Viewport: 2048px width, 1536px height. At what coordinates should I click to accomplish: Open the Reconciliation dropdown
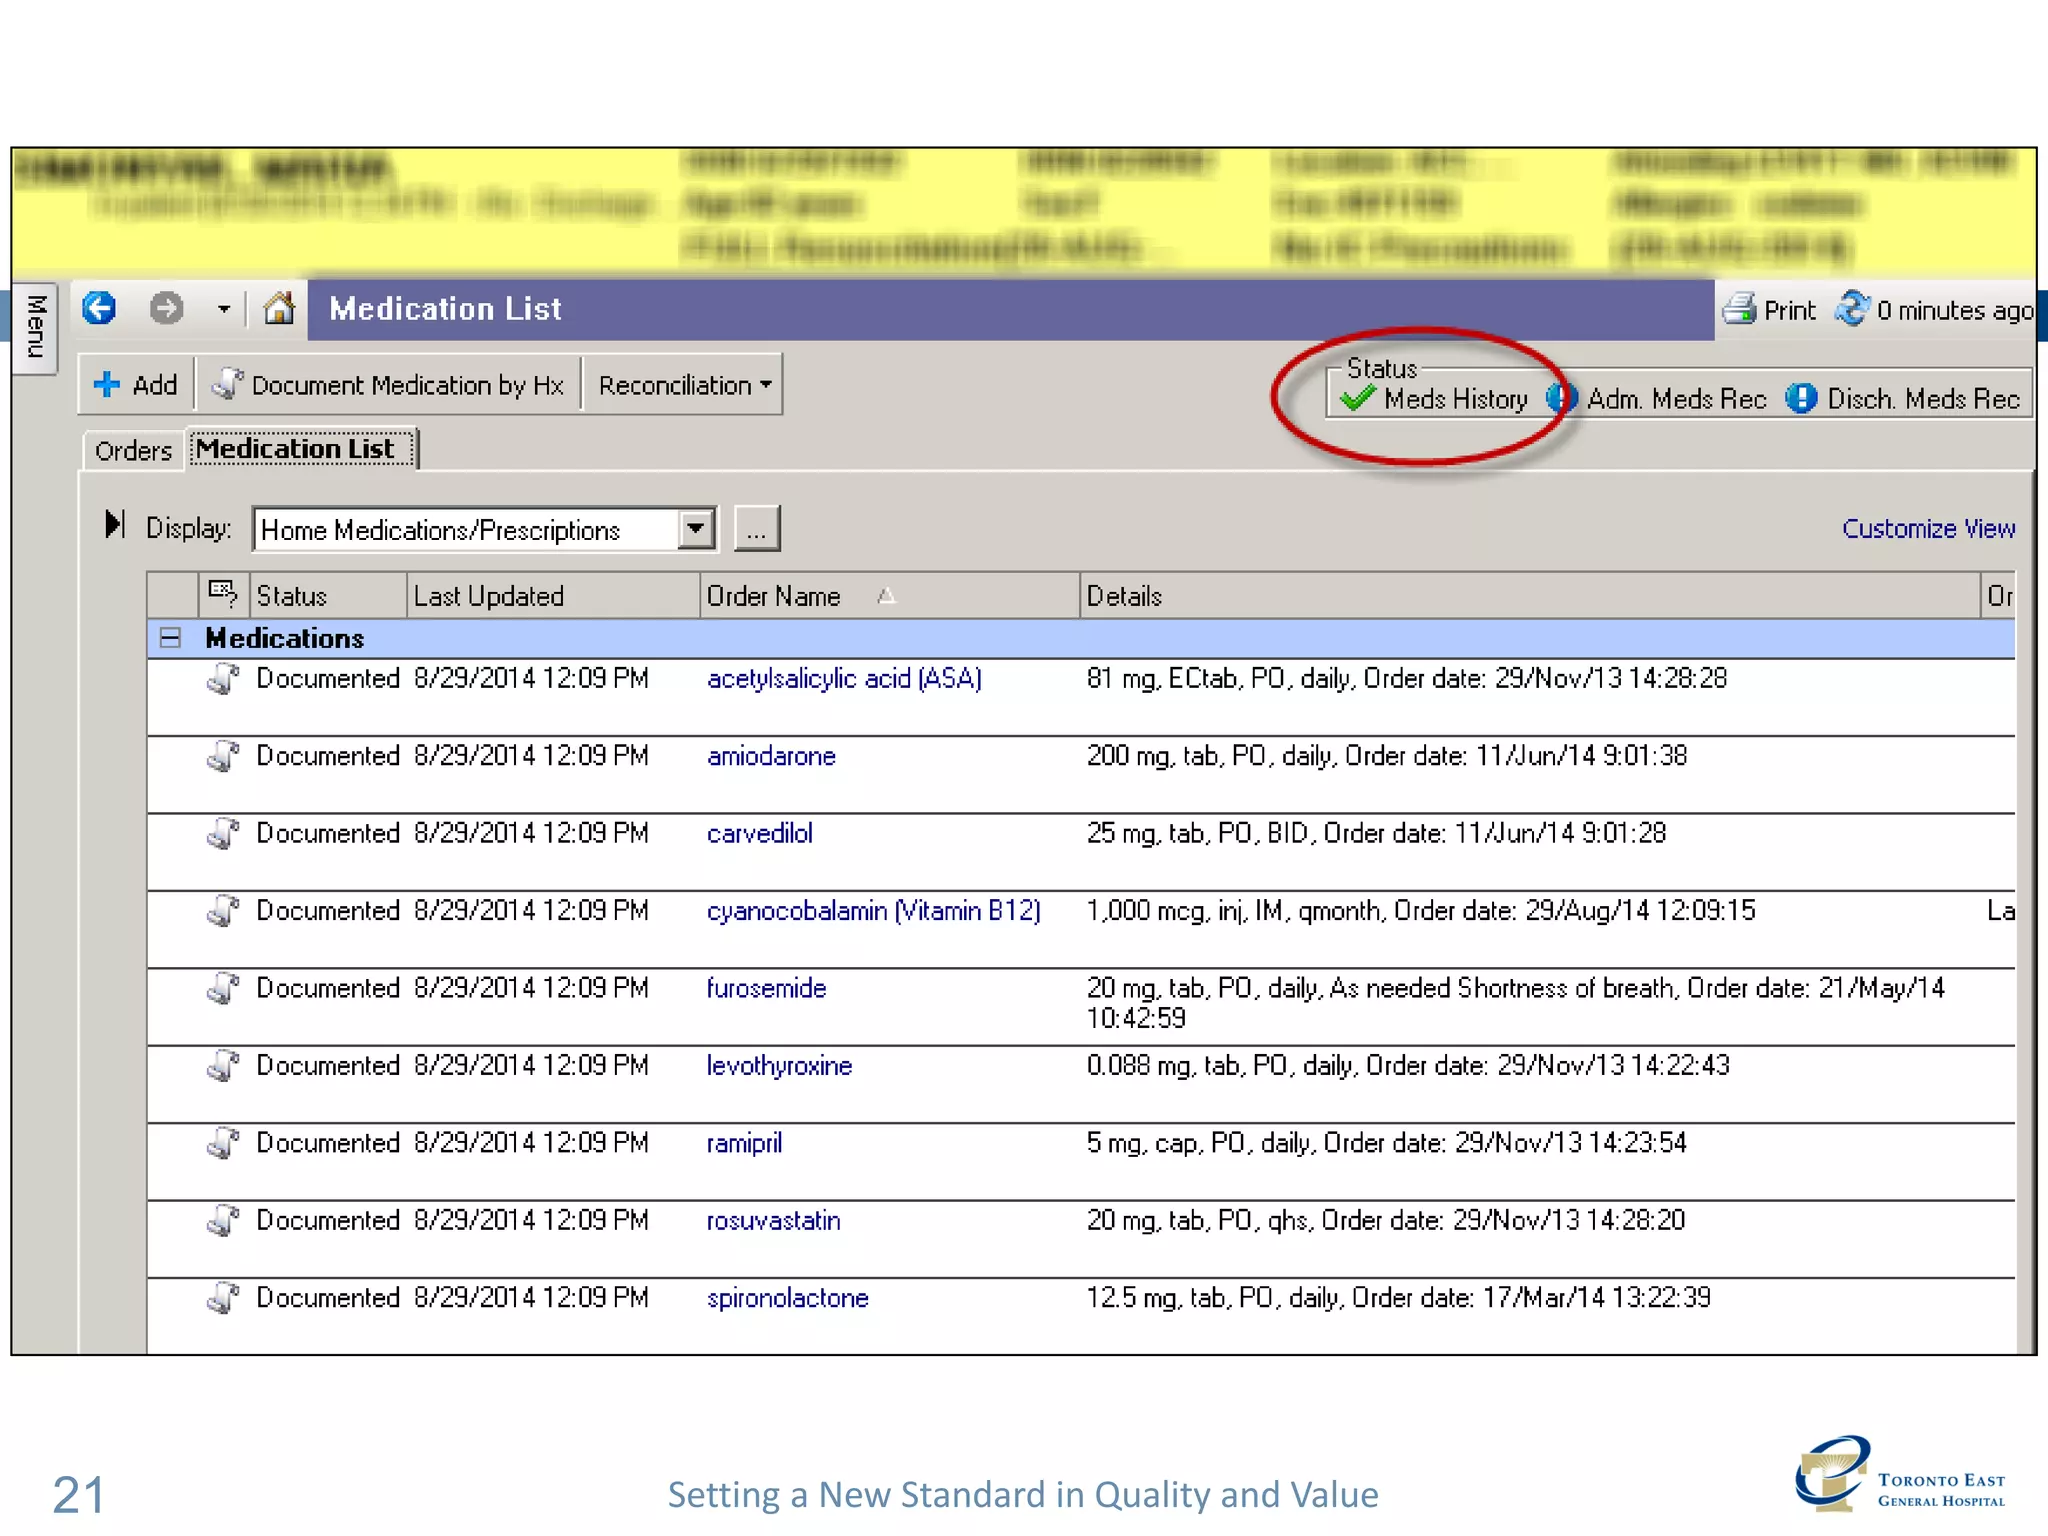pyautogui.click(x=684, y=385)
